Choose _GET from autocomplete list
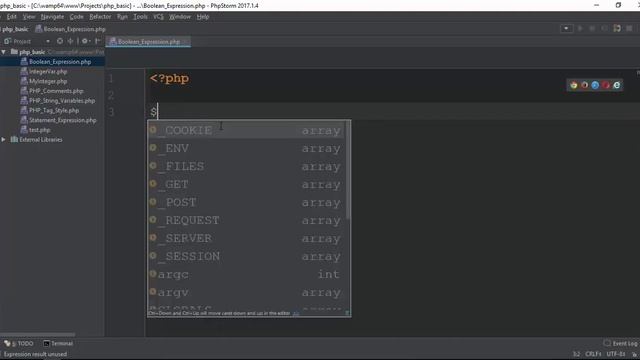The height and width of the screenshot is (360, 640). pos(247,184)
